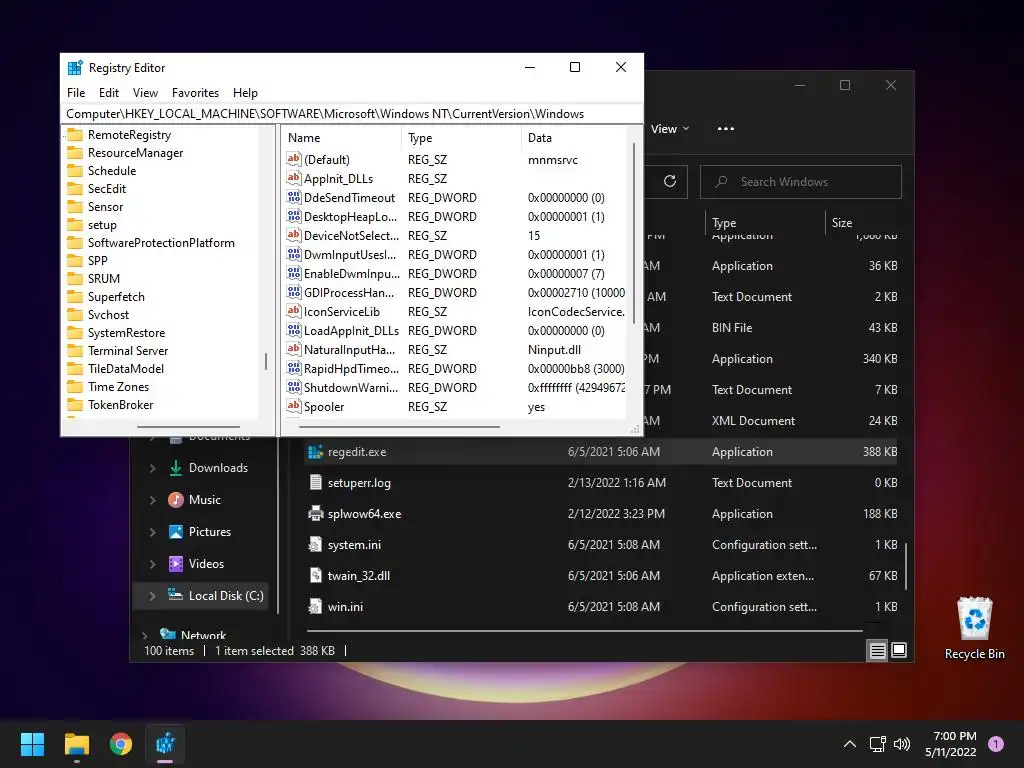Screen dimensions: 1024x768
Task: Select the AppInit_DLLs string value icon
Action: click(x=294, y=178)
